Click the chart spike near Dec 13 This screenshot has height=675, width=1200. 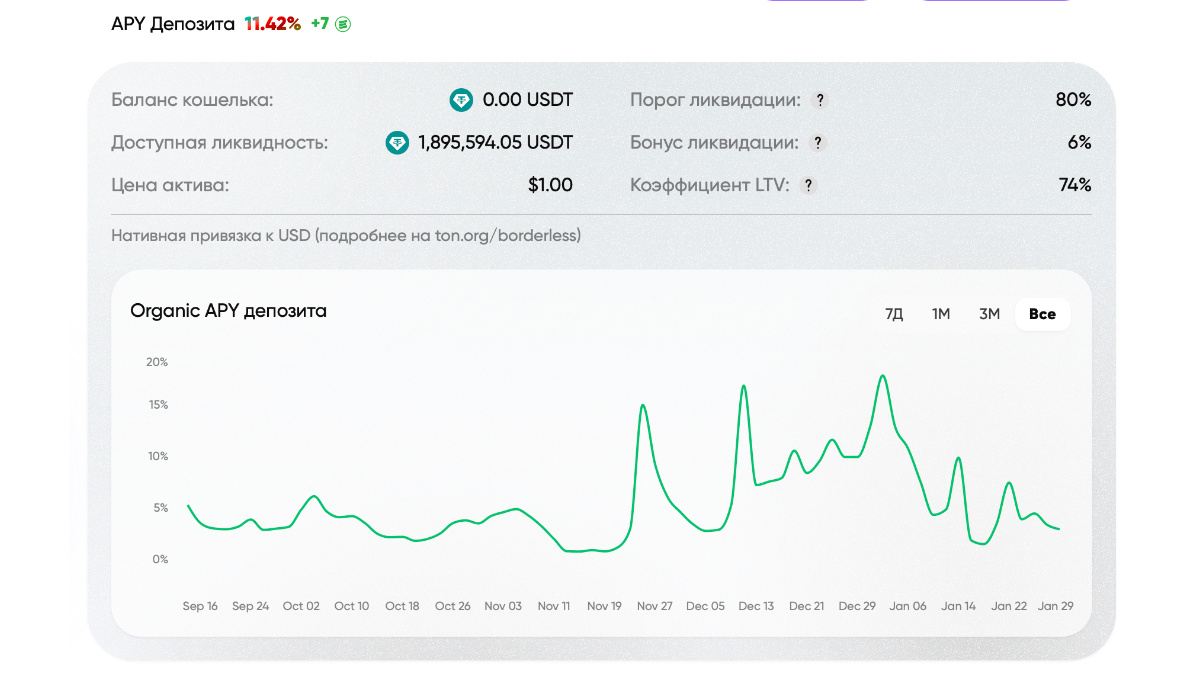[x=744, y=386]
